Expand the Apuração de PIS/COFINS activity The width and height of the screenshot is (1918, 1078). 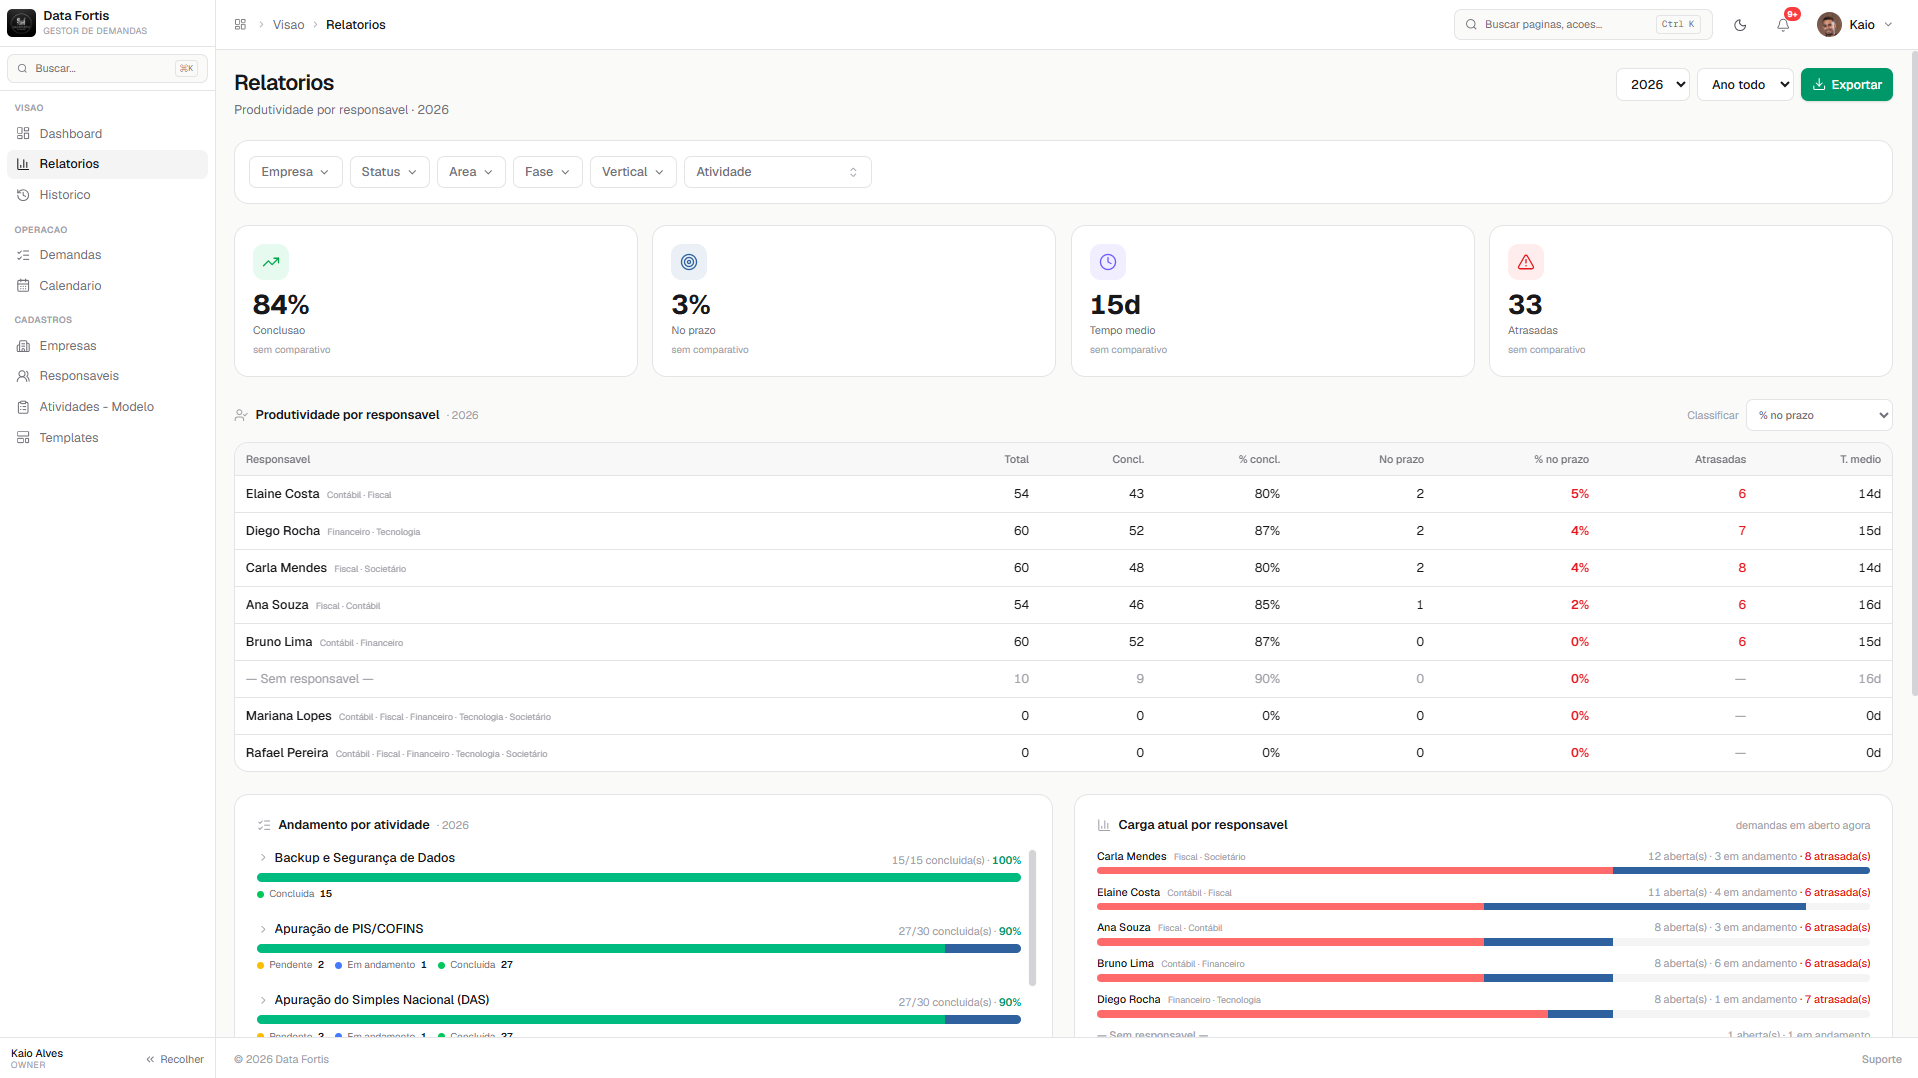click(263, 929)
